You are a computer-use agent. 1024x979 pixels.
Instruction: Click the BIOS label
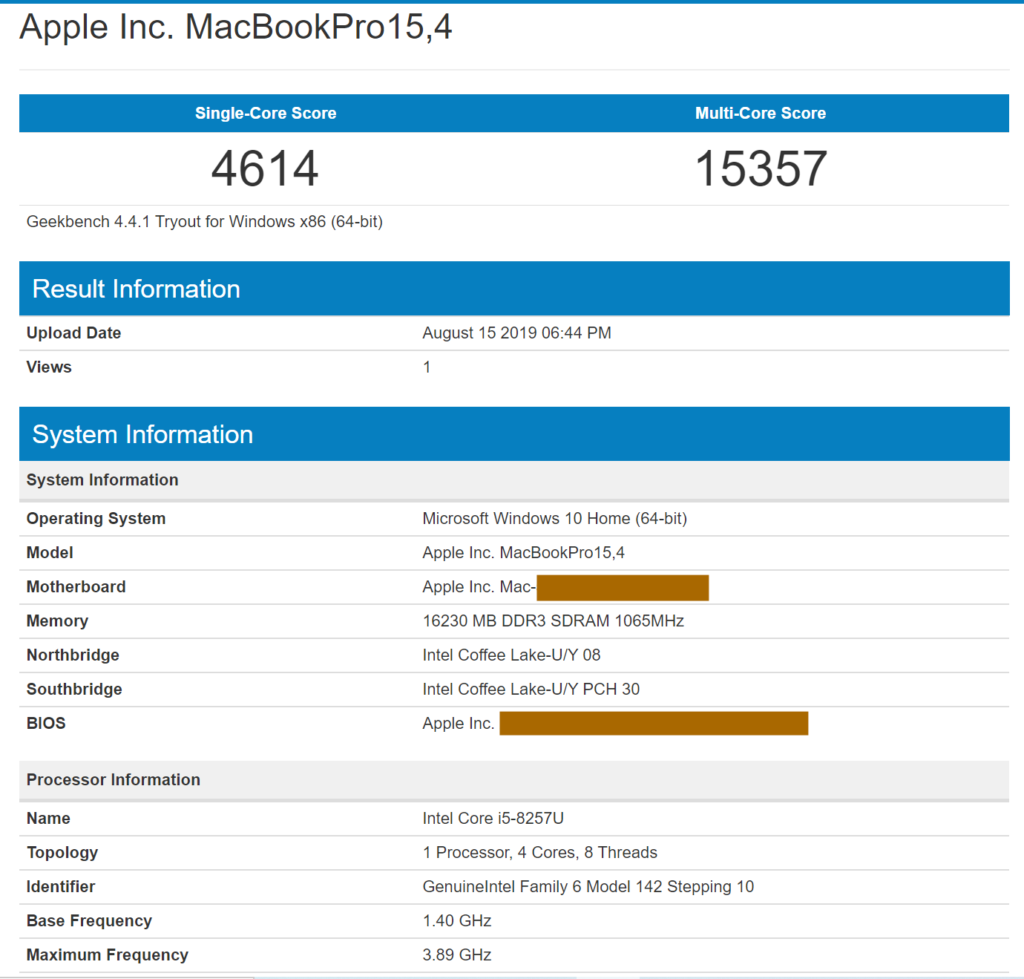pos(46,723)
